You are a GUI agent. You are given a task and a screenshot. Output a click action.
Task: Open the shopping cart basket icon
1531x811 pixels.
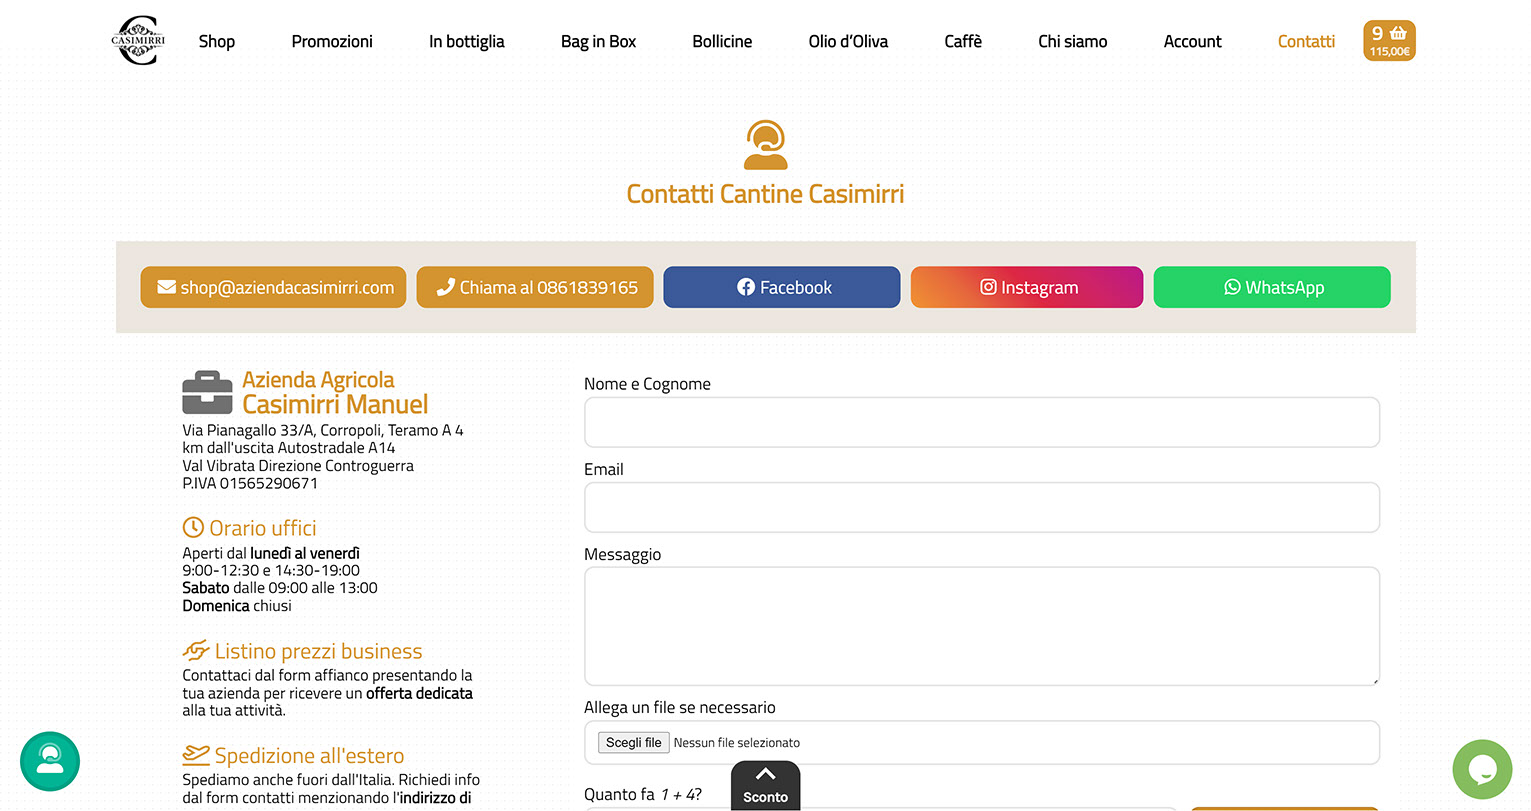1389,41
